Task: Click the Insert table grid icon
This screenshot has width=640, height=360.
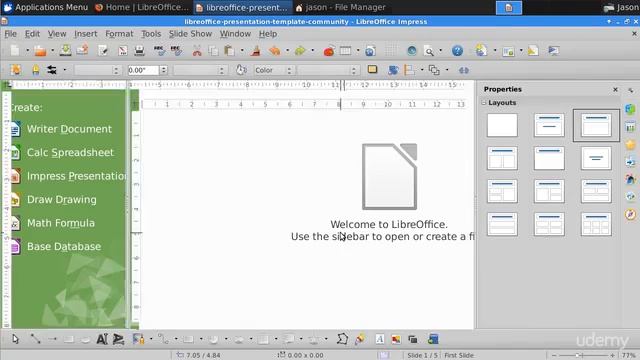Action: point(345,51)
